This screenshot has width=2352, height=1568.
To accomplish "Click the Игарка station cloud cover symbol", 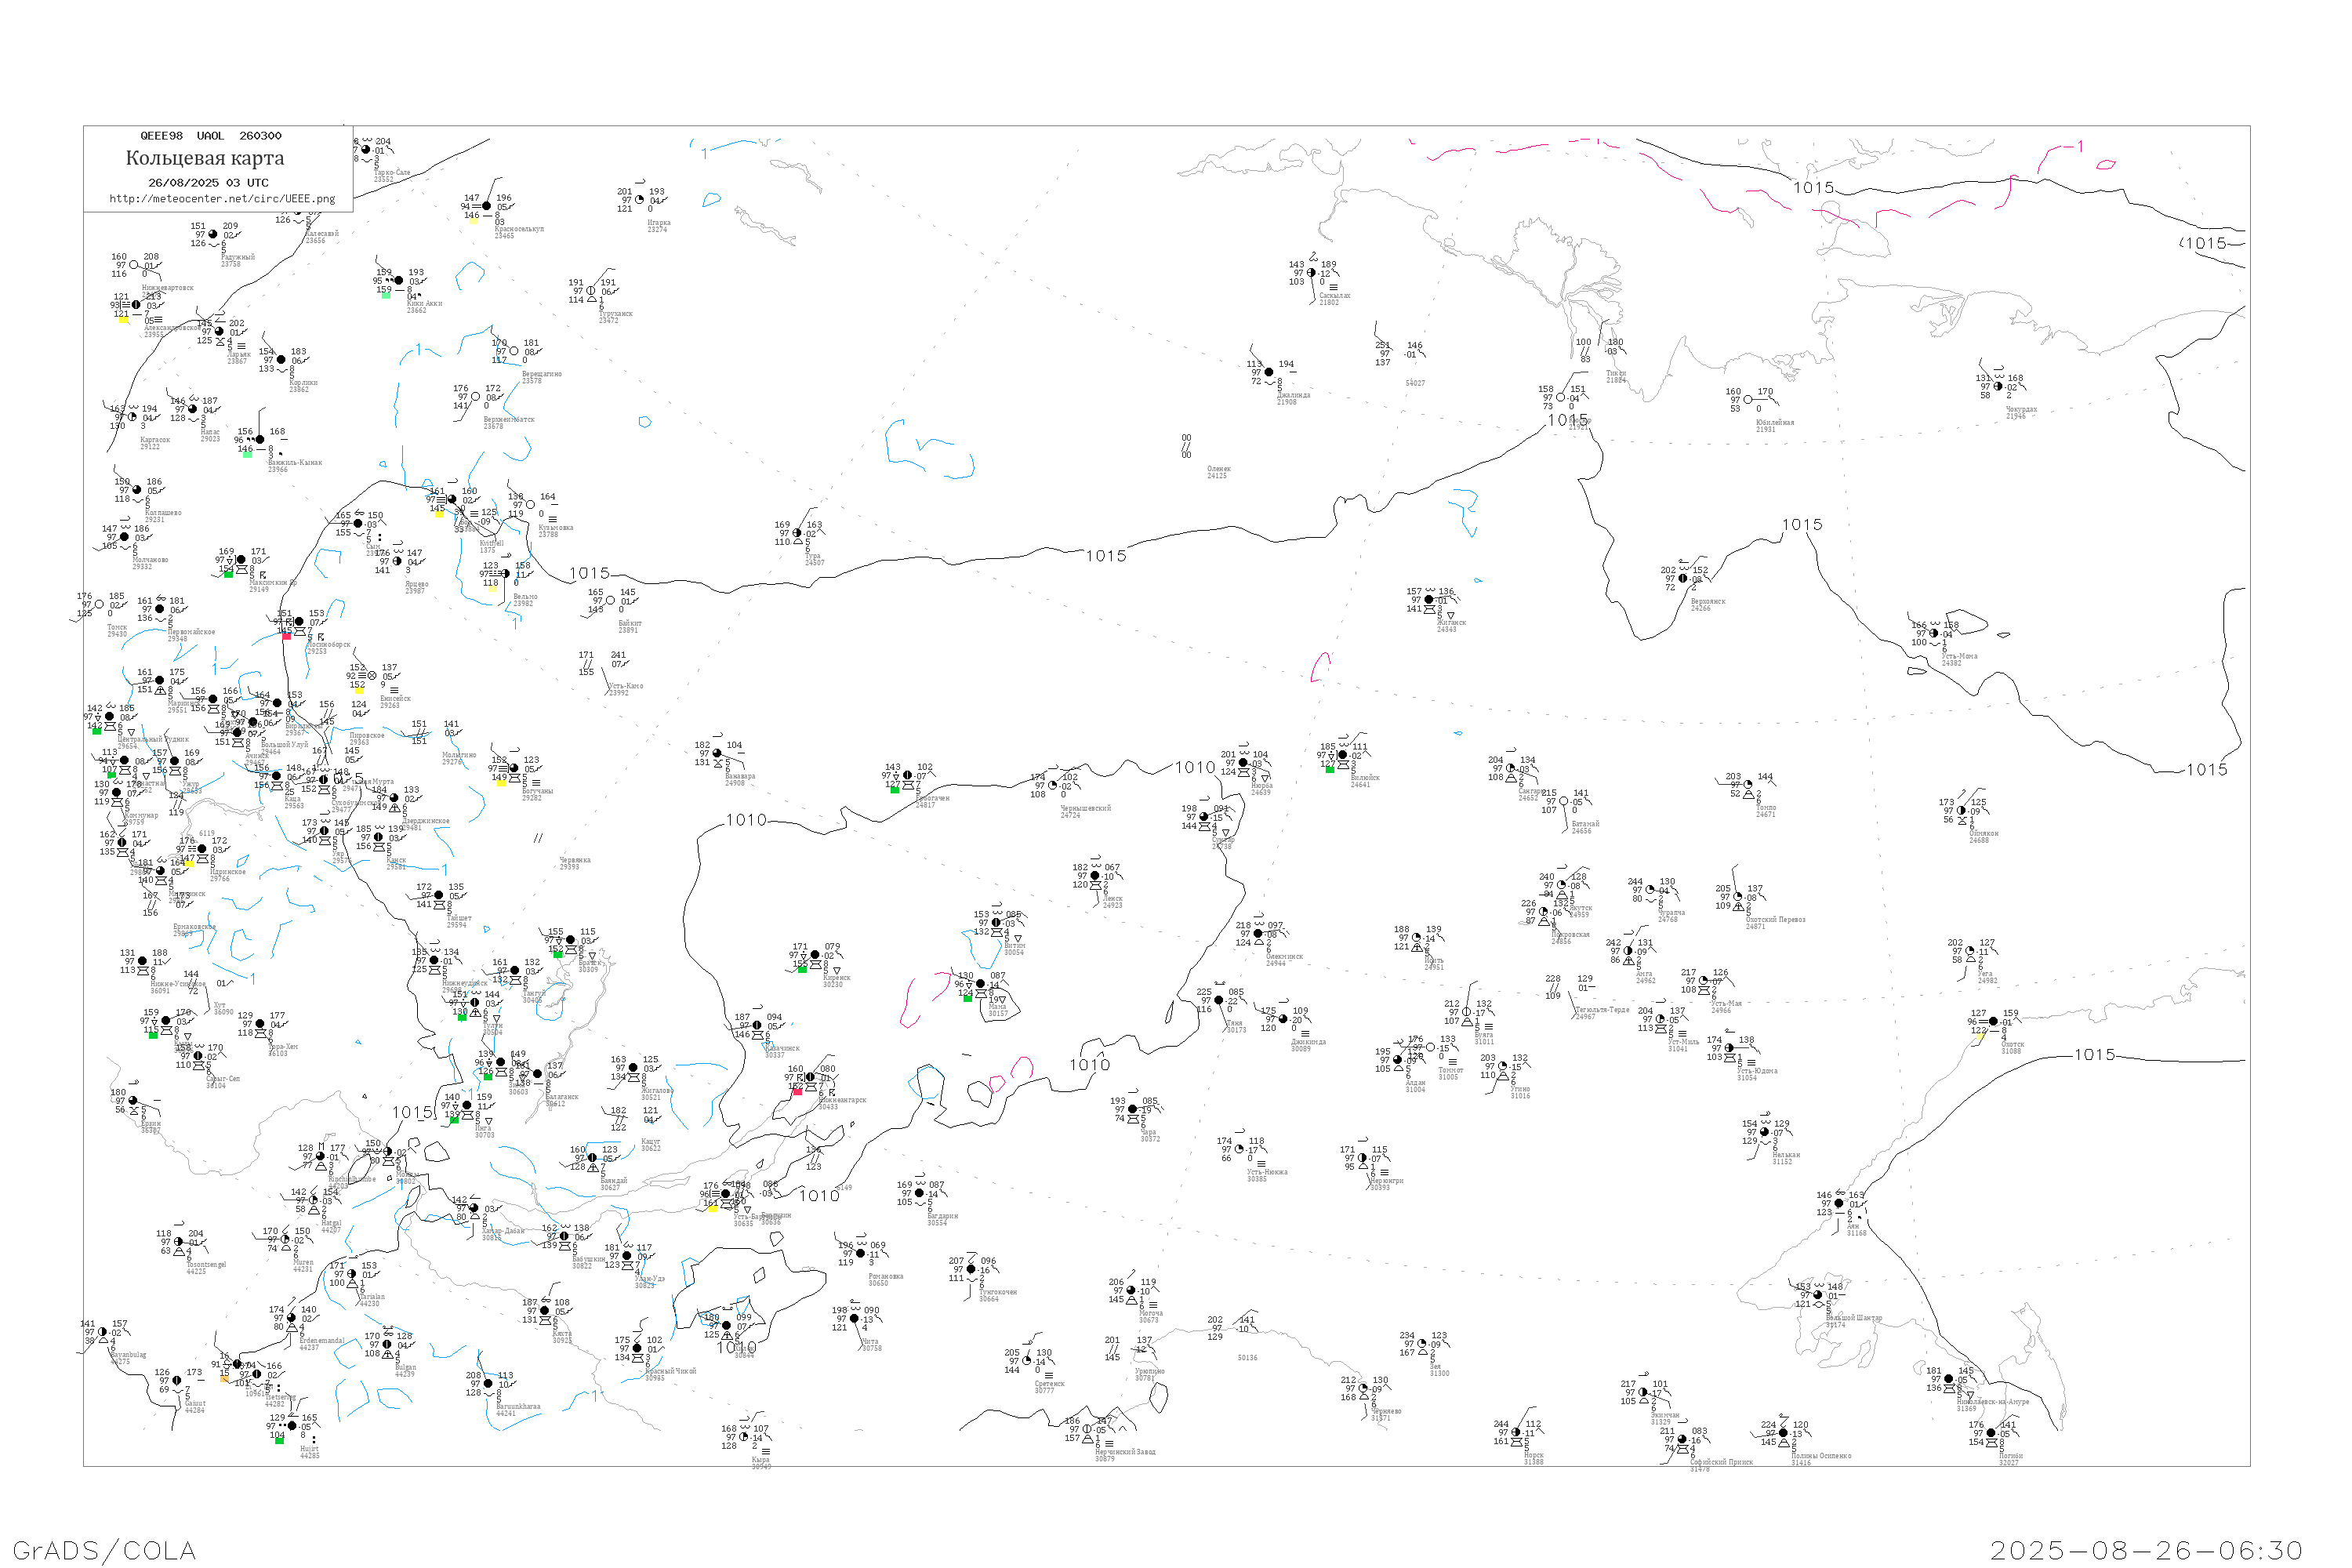I will [x=640, y=200].
